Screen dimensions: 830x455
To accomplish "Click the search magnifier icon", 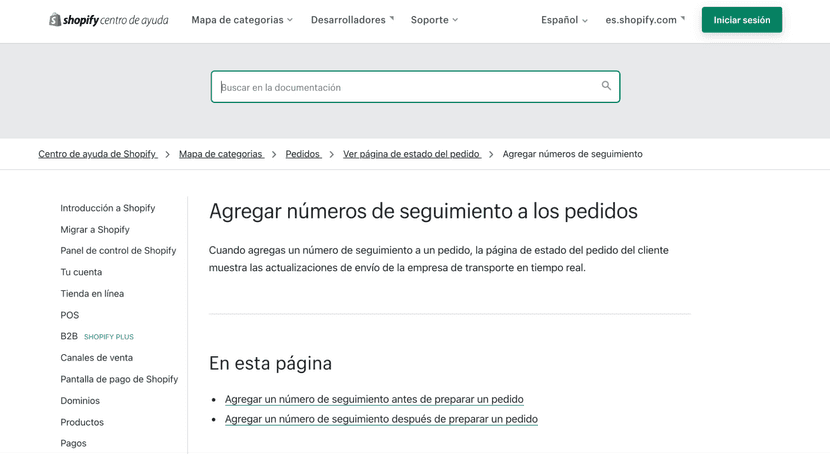I will click(606, 86).
